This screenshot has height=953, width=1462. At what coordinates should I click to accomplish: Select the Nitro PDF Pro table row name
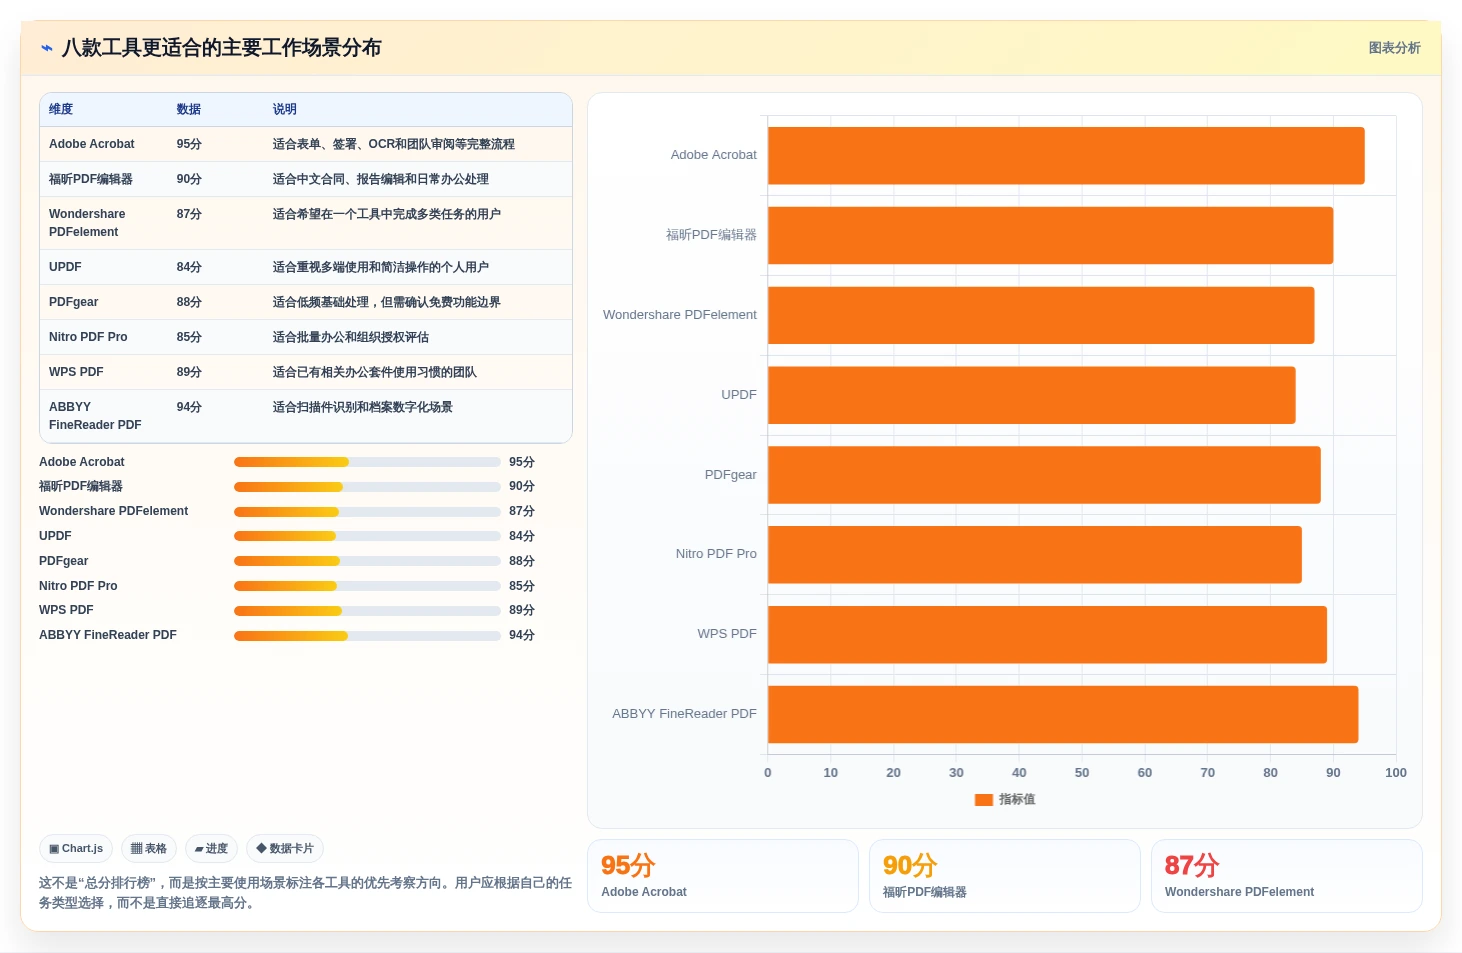(x=88, y=337)
